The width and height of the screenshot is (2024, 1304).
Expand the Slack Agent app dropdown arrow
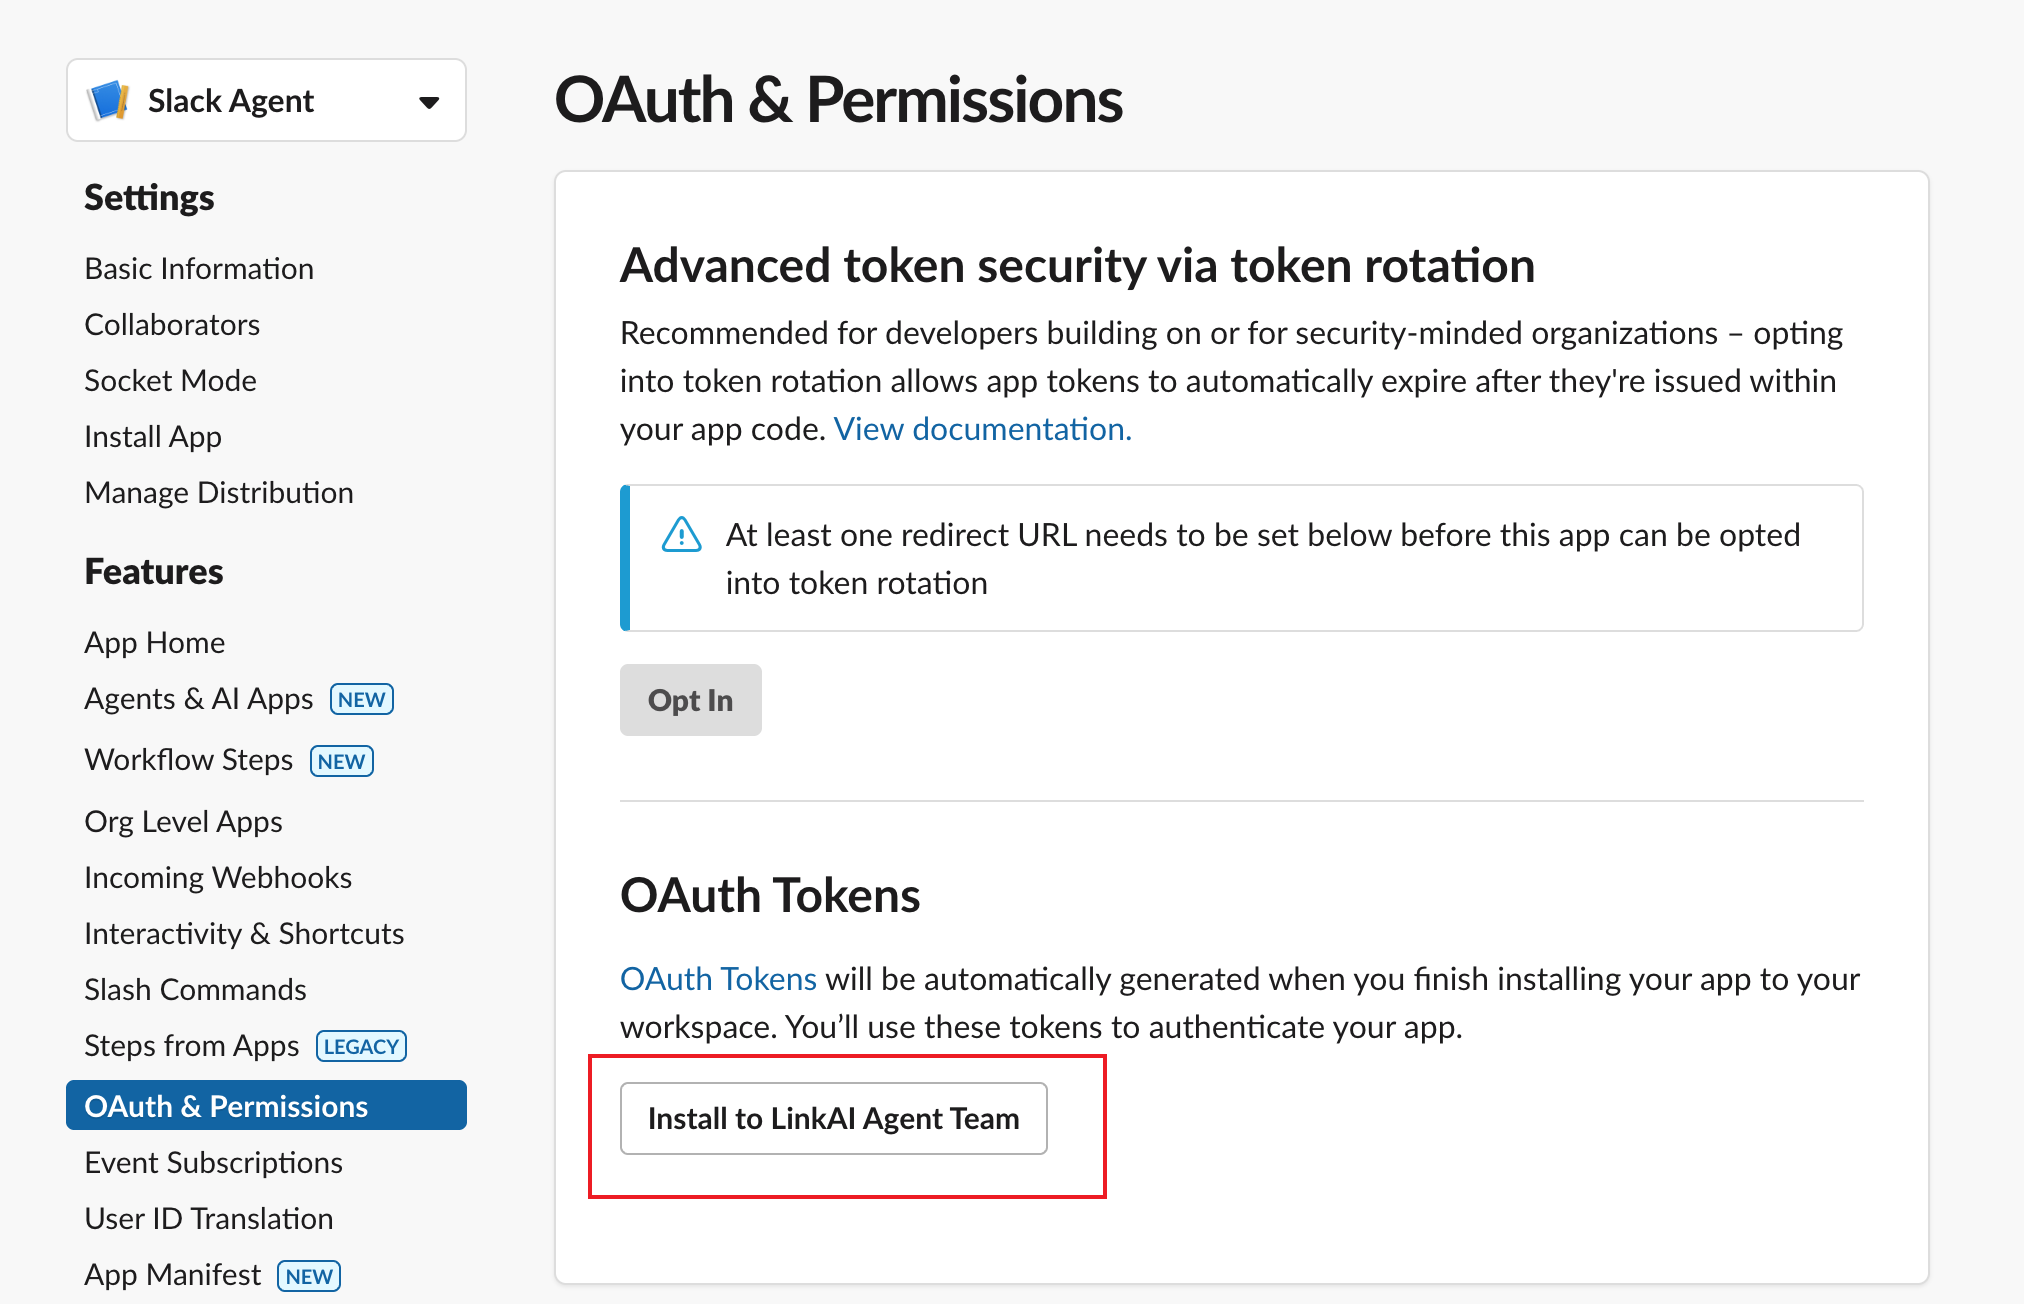[x=429, y=102]
